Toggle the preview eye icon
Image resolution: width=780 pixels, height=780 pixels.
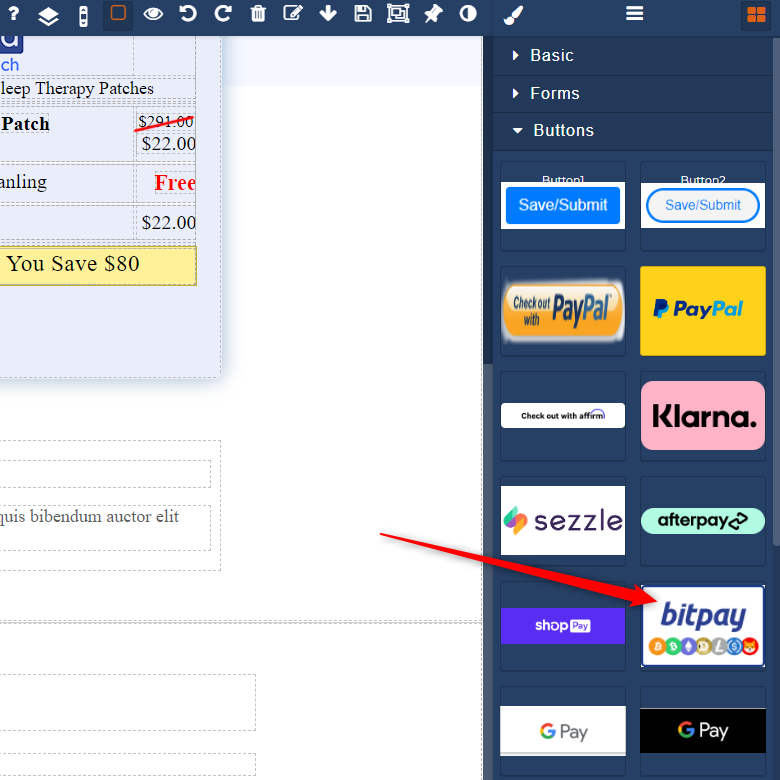coord(153,14)
